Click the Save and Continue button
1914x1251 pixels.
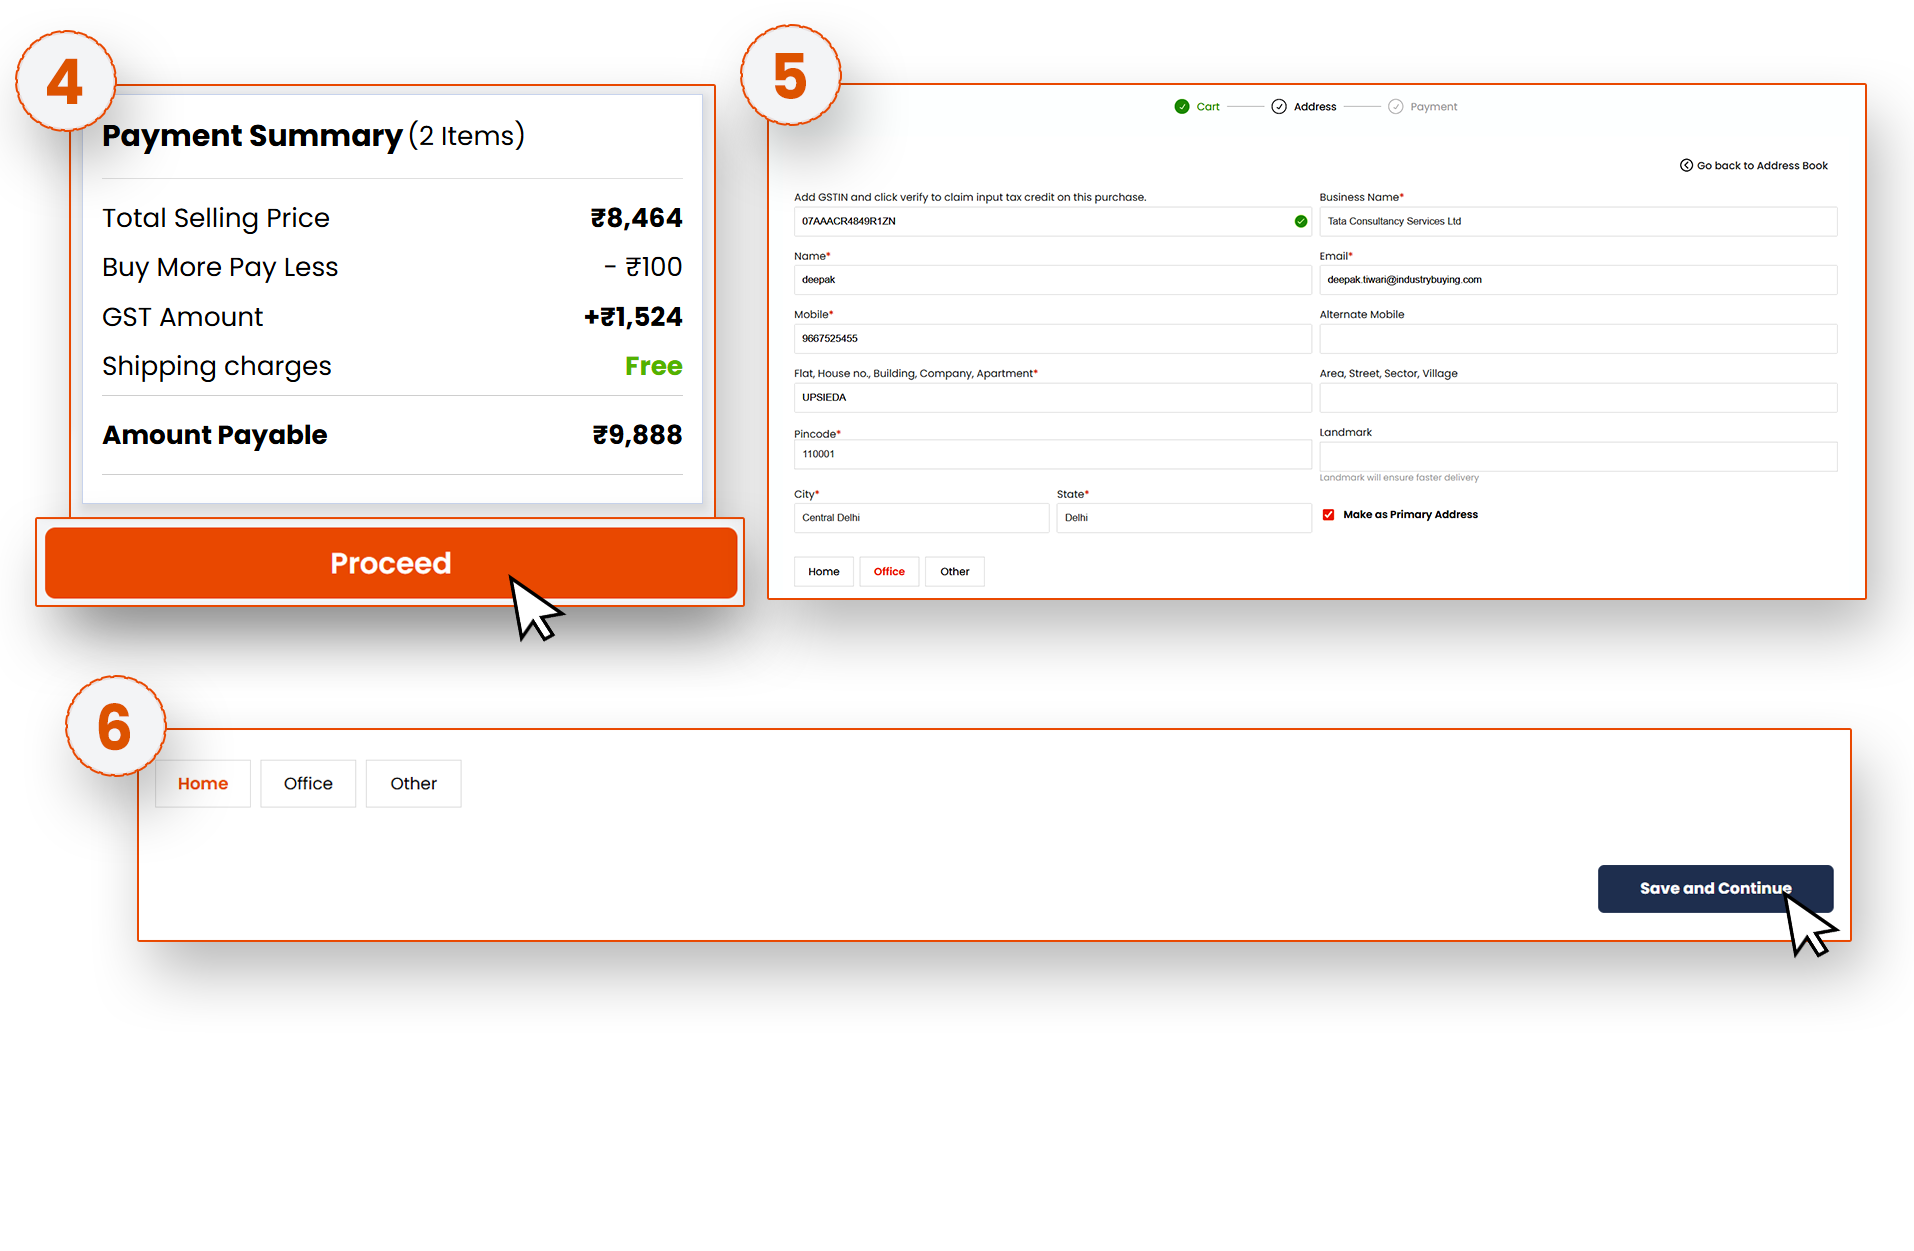coord(1715,888)
